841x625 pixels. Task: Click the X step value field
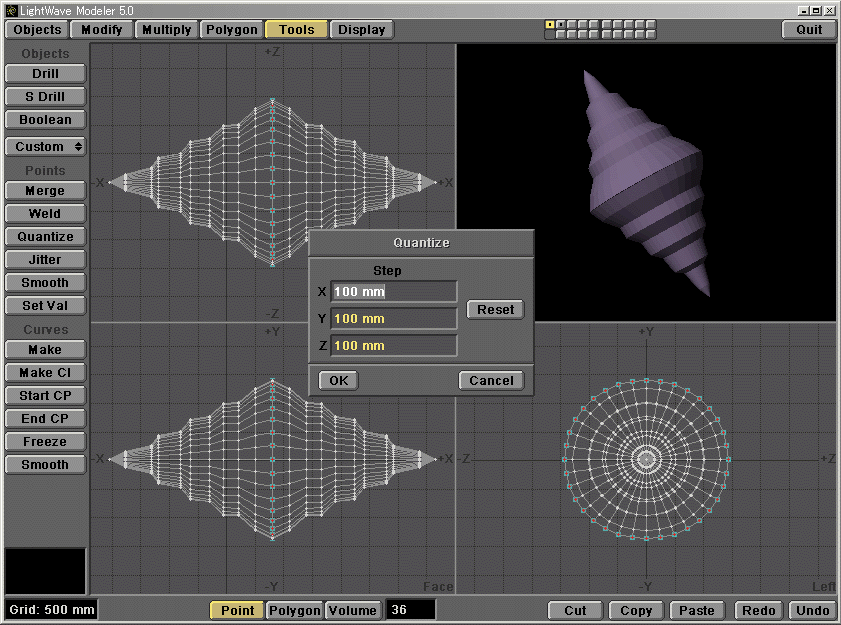click(x=393, y=291)
